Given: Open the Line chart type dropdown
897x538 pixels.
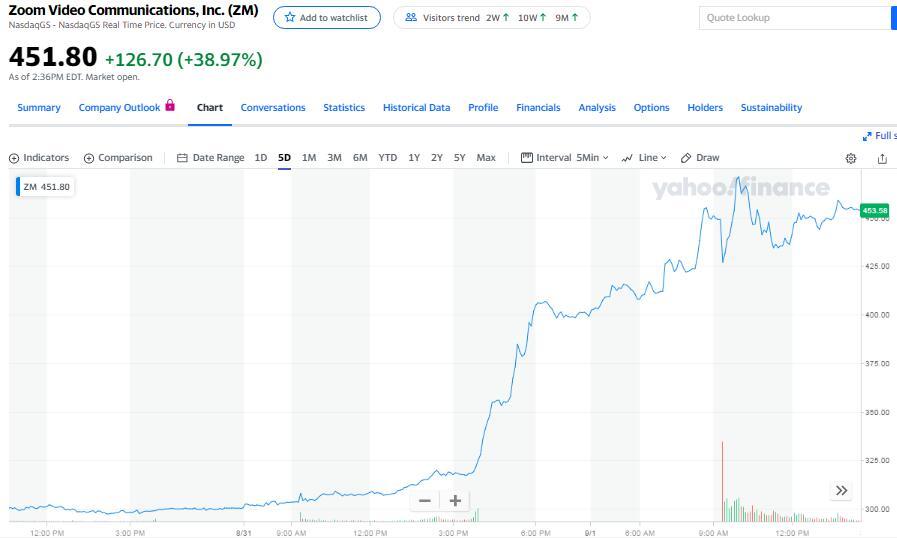Looking at the screenshot, I should click(x=644, y=158).
